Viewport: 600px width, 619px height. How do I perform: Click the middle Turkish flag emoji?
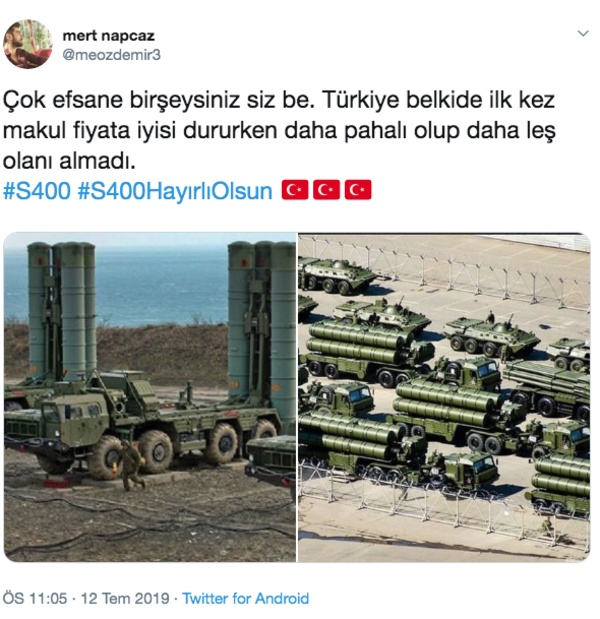tap(326, 190)
